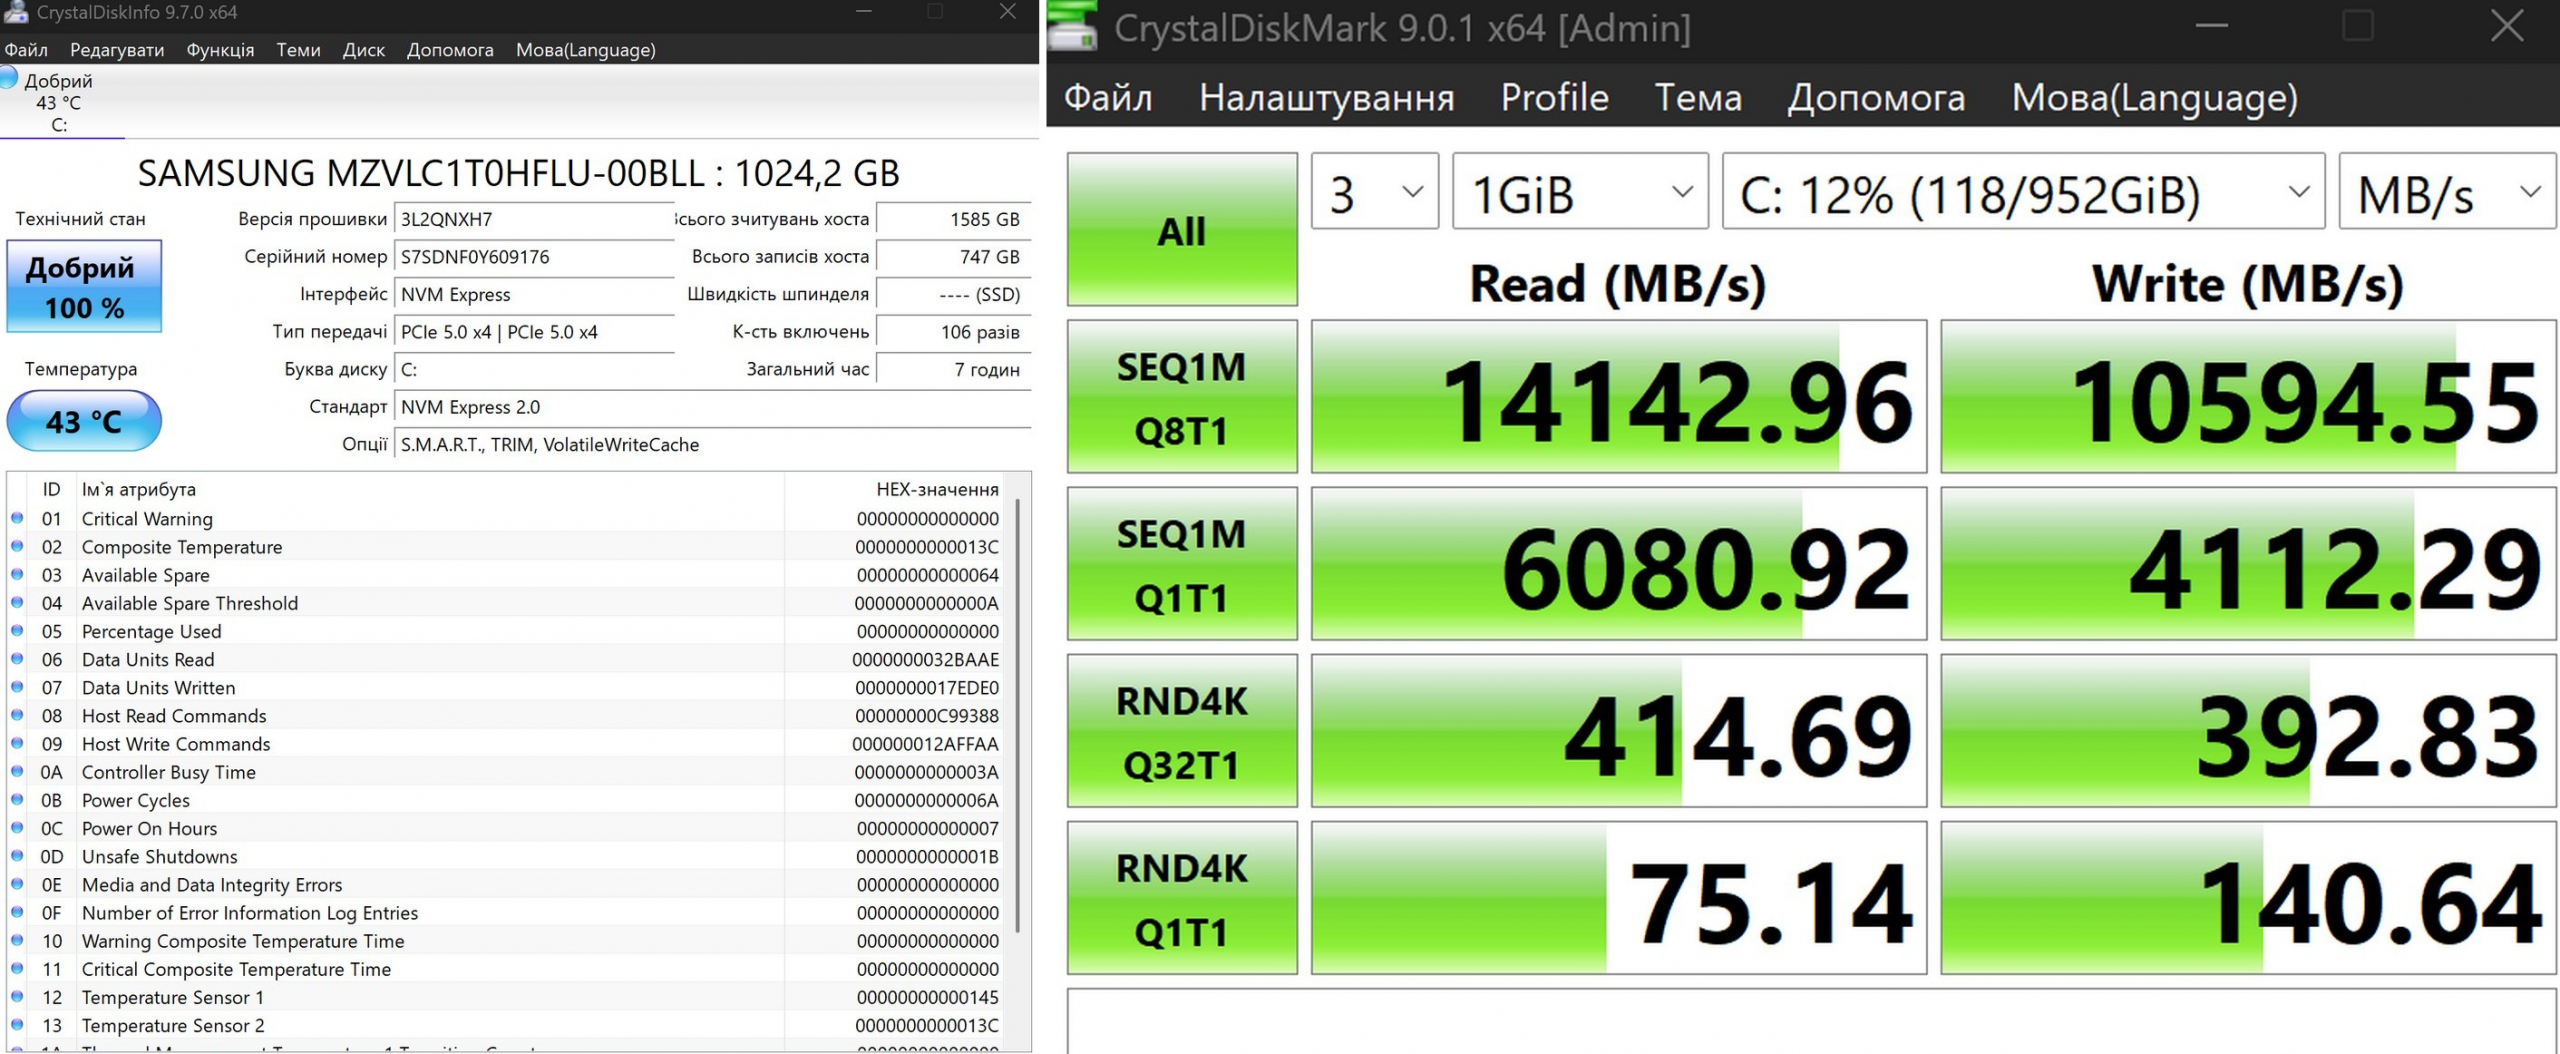Open the test count dropdown showing 3
The height and width of the screenshot is (1054, 2560).
click(x=1374, y=192)
